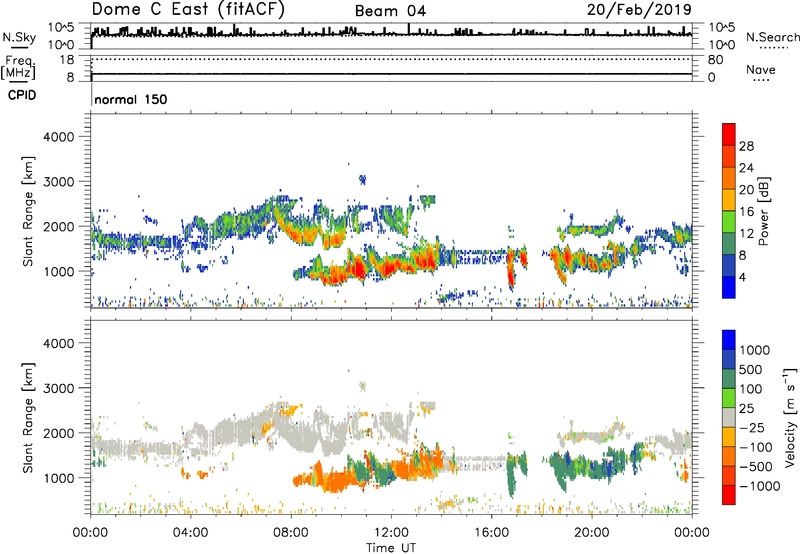Viewport: 800px width, 554px height.
Task: Click the '18' frequency axis tick
Action: (x=67, y=60)
